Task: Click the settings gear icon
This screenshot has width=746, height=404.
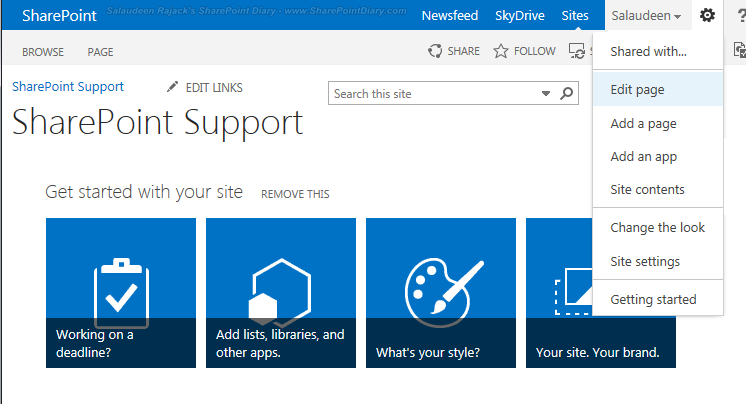Action: click(707, 15)
